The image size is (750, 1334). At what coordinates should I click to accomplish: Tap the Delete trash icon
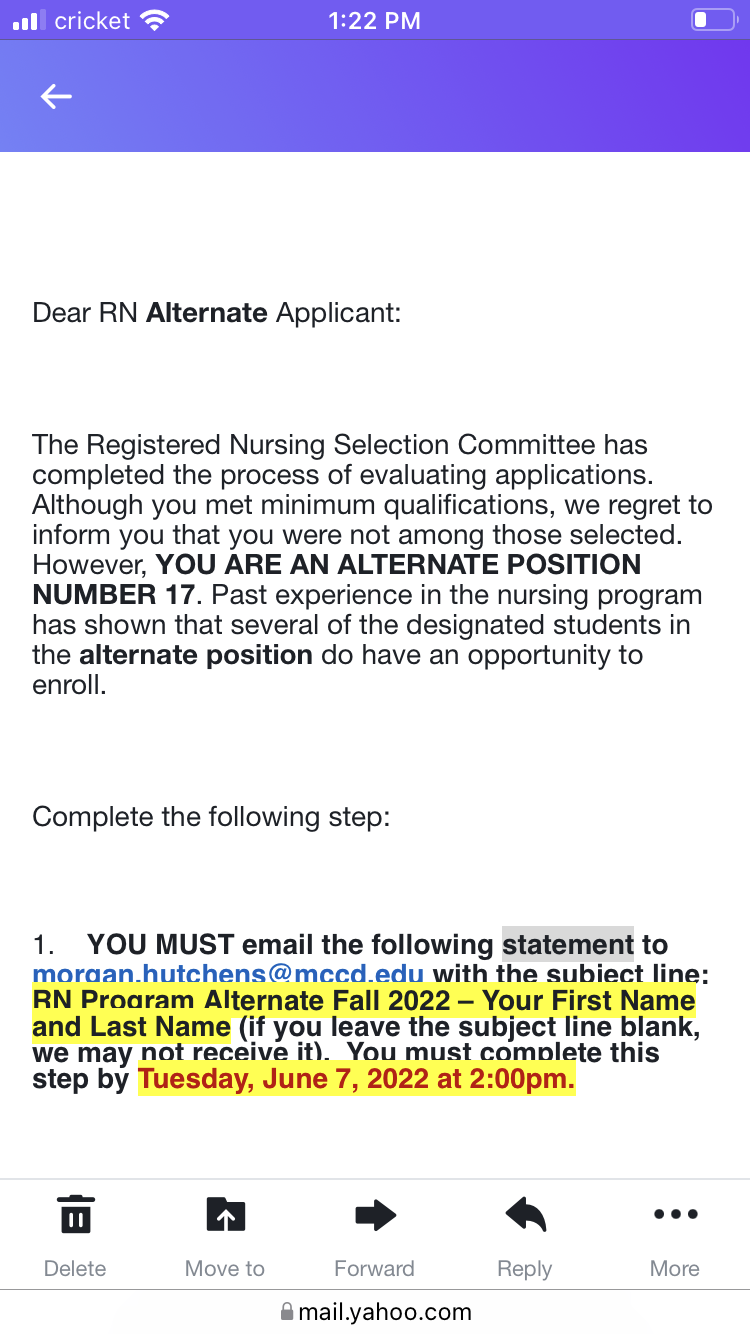click(75, 1215)
